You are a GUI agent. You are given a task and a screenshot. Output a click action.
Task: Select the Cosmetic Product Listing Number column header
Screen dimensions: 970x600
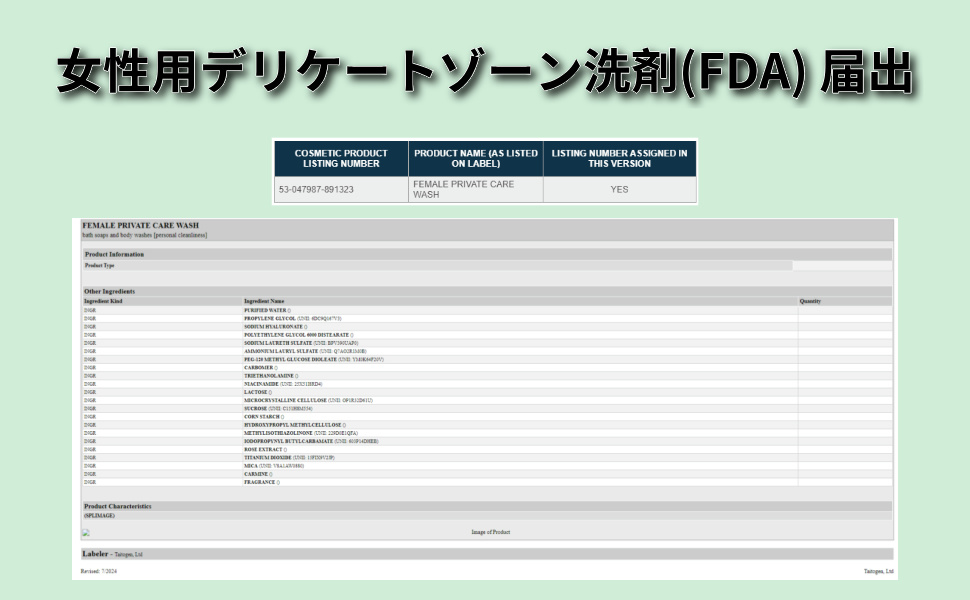pyautogui.click(x=341, y=158)
